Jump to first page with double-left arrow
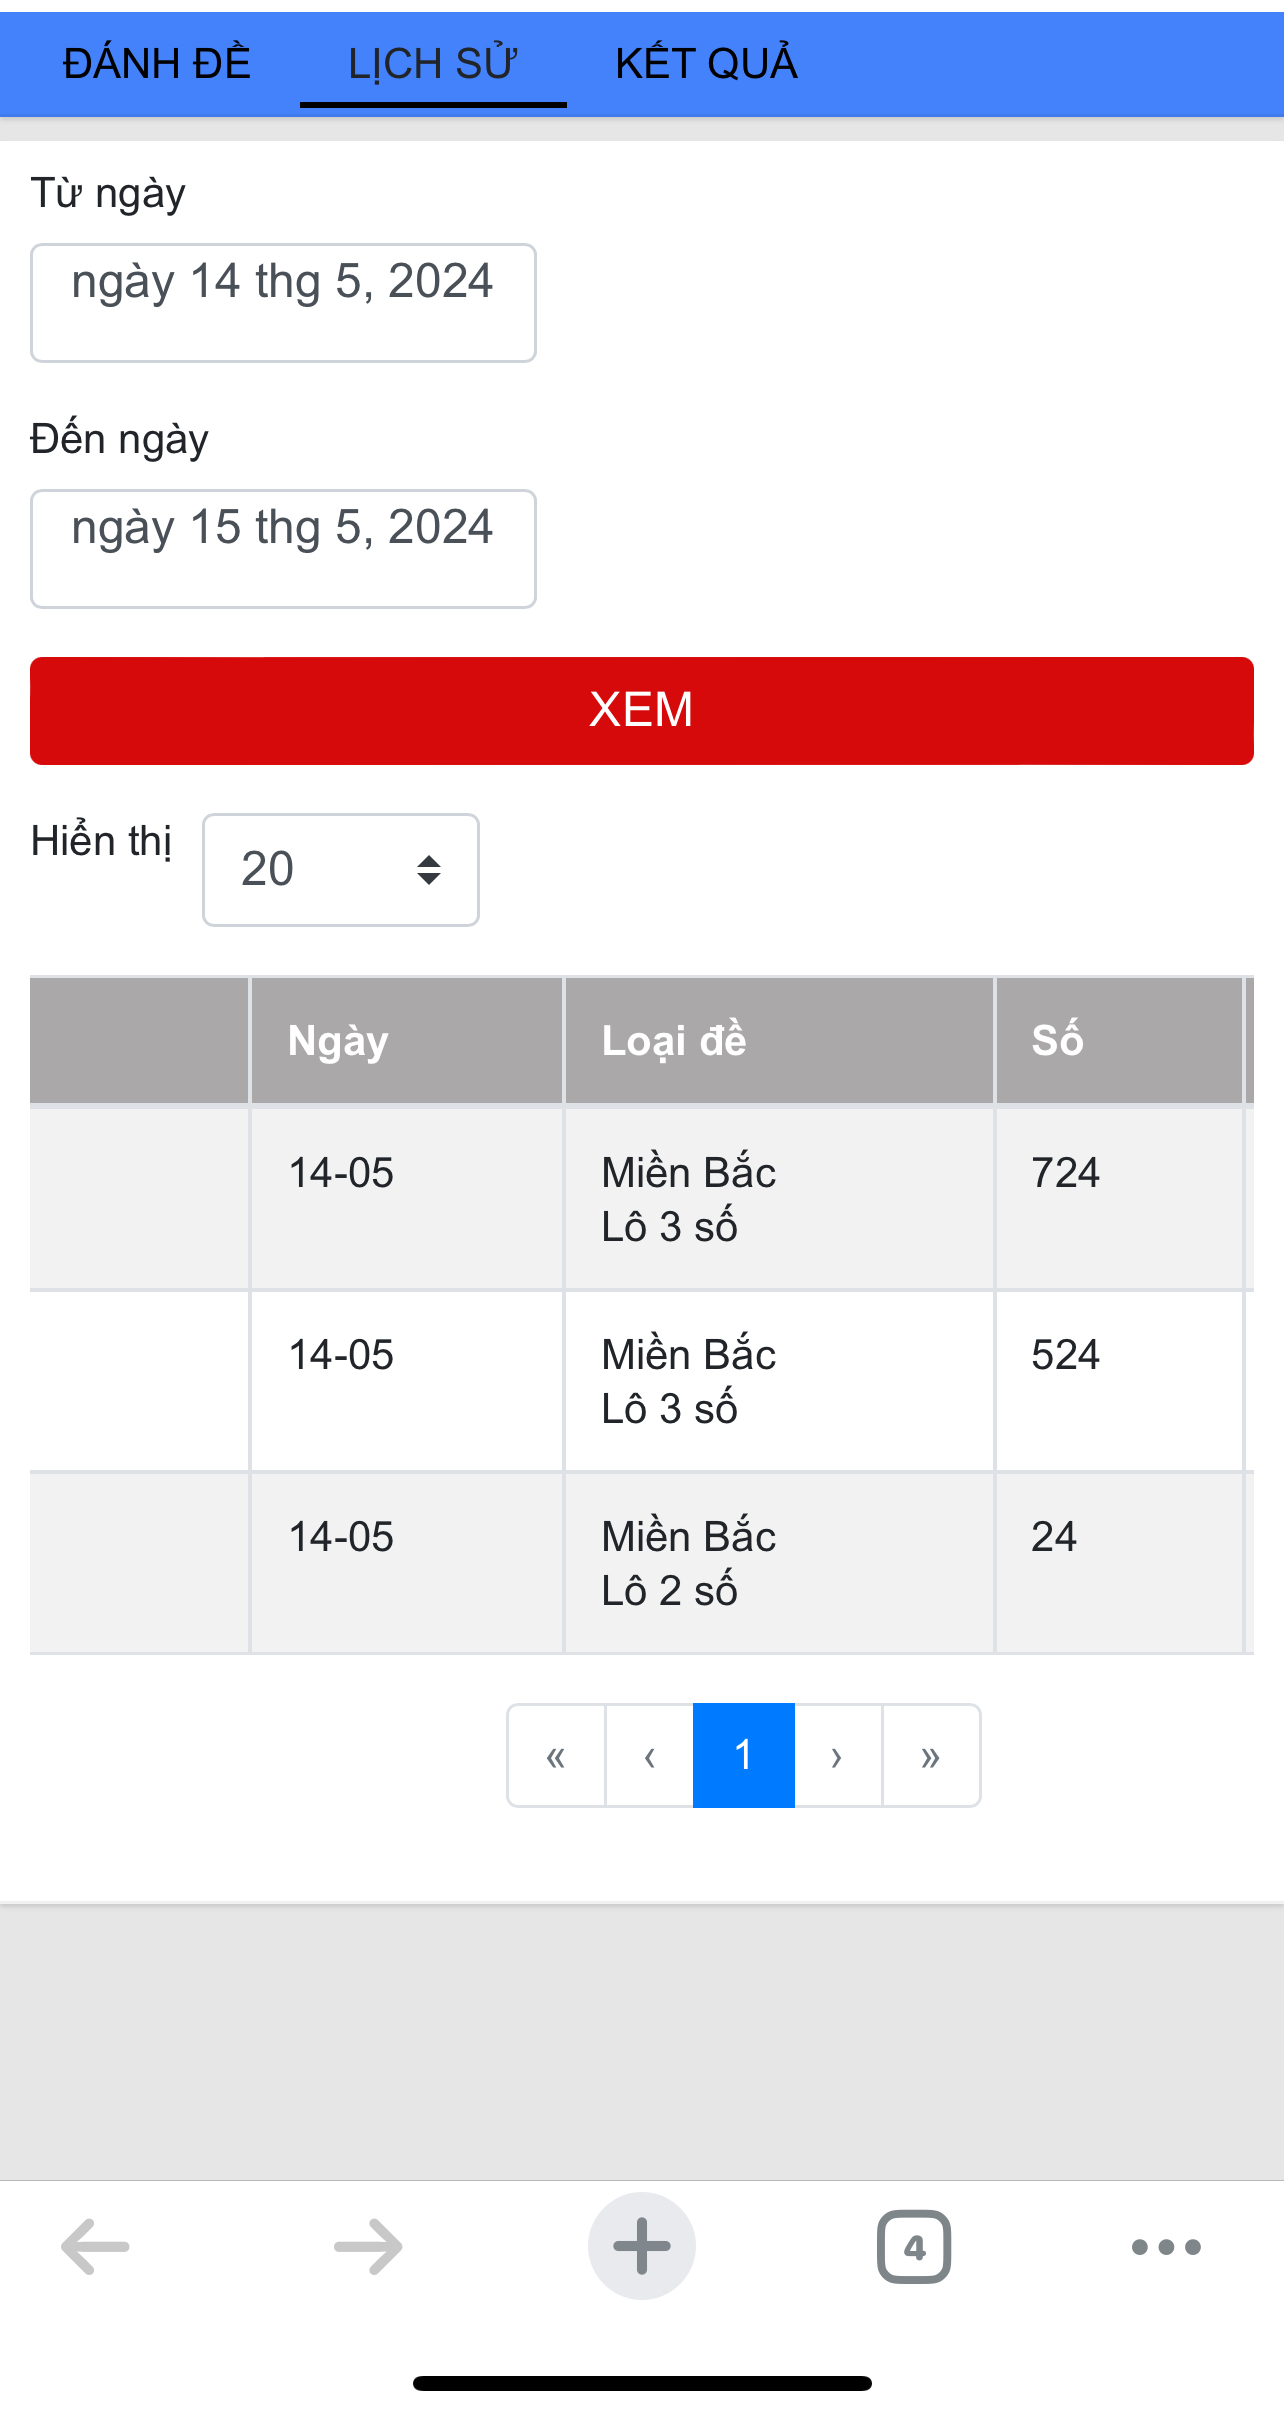The width and height of the screenshot is (1284, 2415). 556,1756
